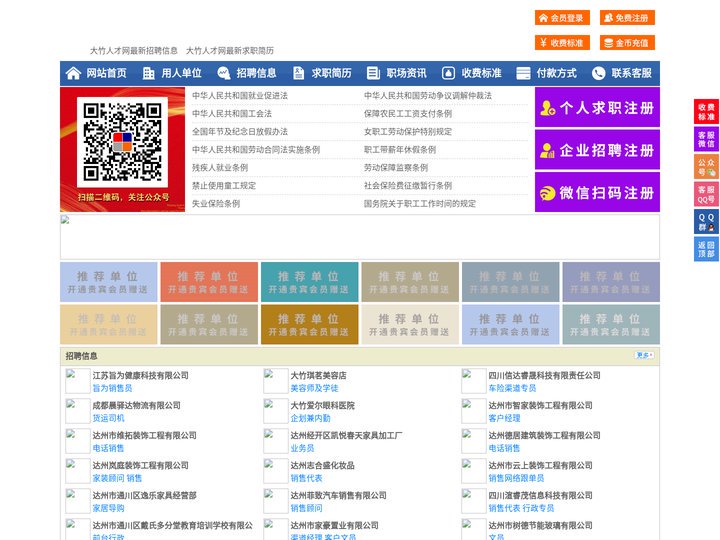Open 保障农民工工资支付条例 link
Viewport: 720px width, 540px height.
(x=408, y=113)
